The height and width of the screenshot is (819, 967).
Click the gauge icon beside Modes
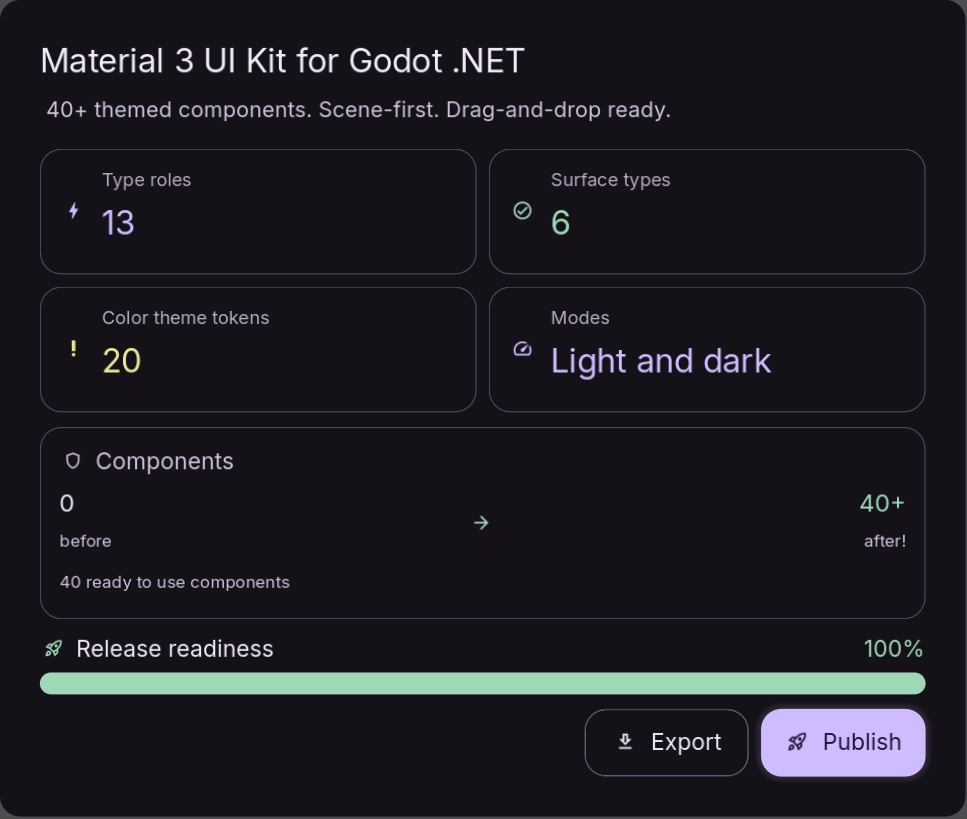[522, 349]
